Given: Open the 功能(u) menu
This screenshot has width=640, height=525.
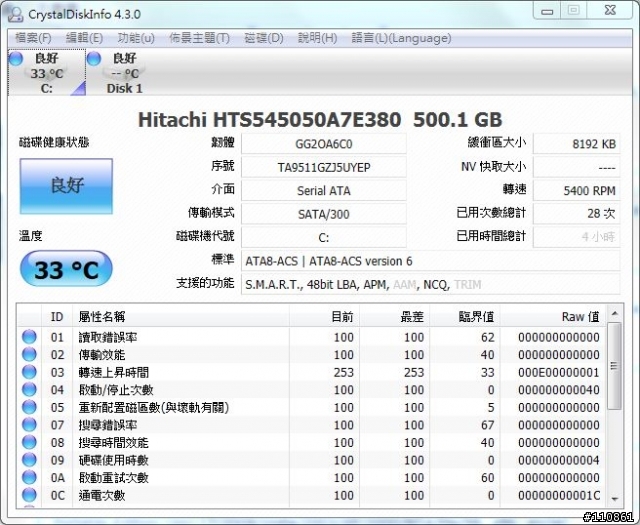Looking at the screenshot, I should point(136,38).
